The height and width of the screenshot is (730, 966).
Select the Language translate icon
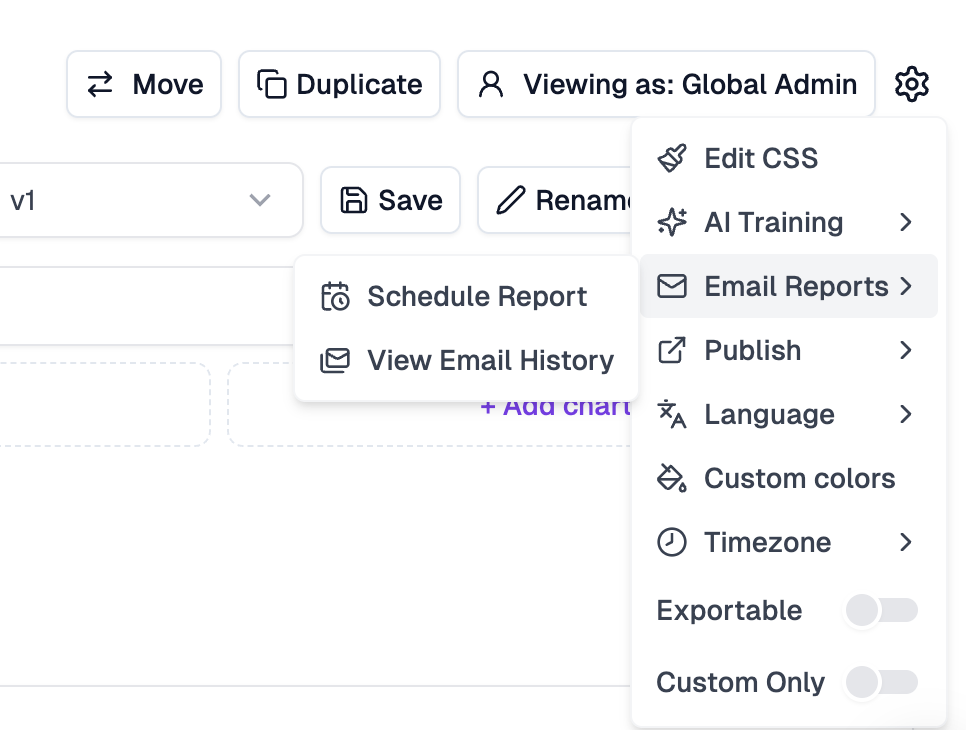coord(672,414)
